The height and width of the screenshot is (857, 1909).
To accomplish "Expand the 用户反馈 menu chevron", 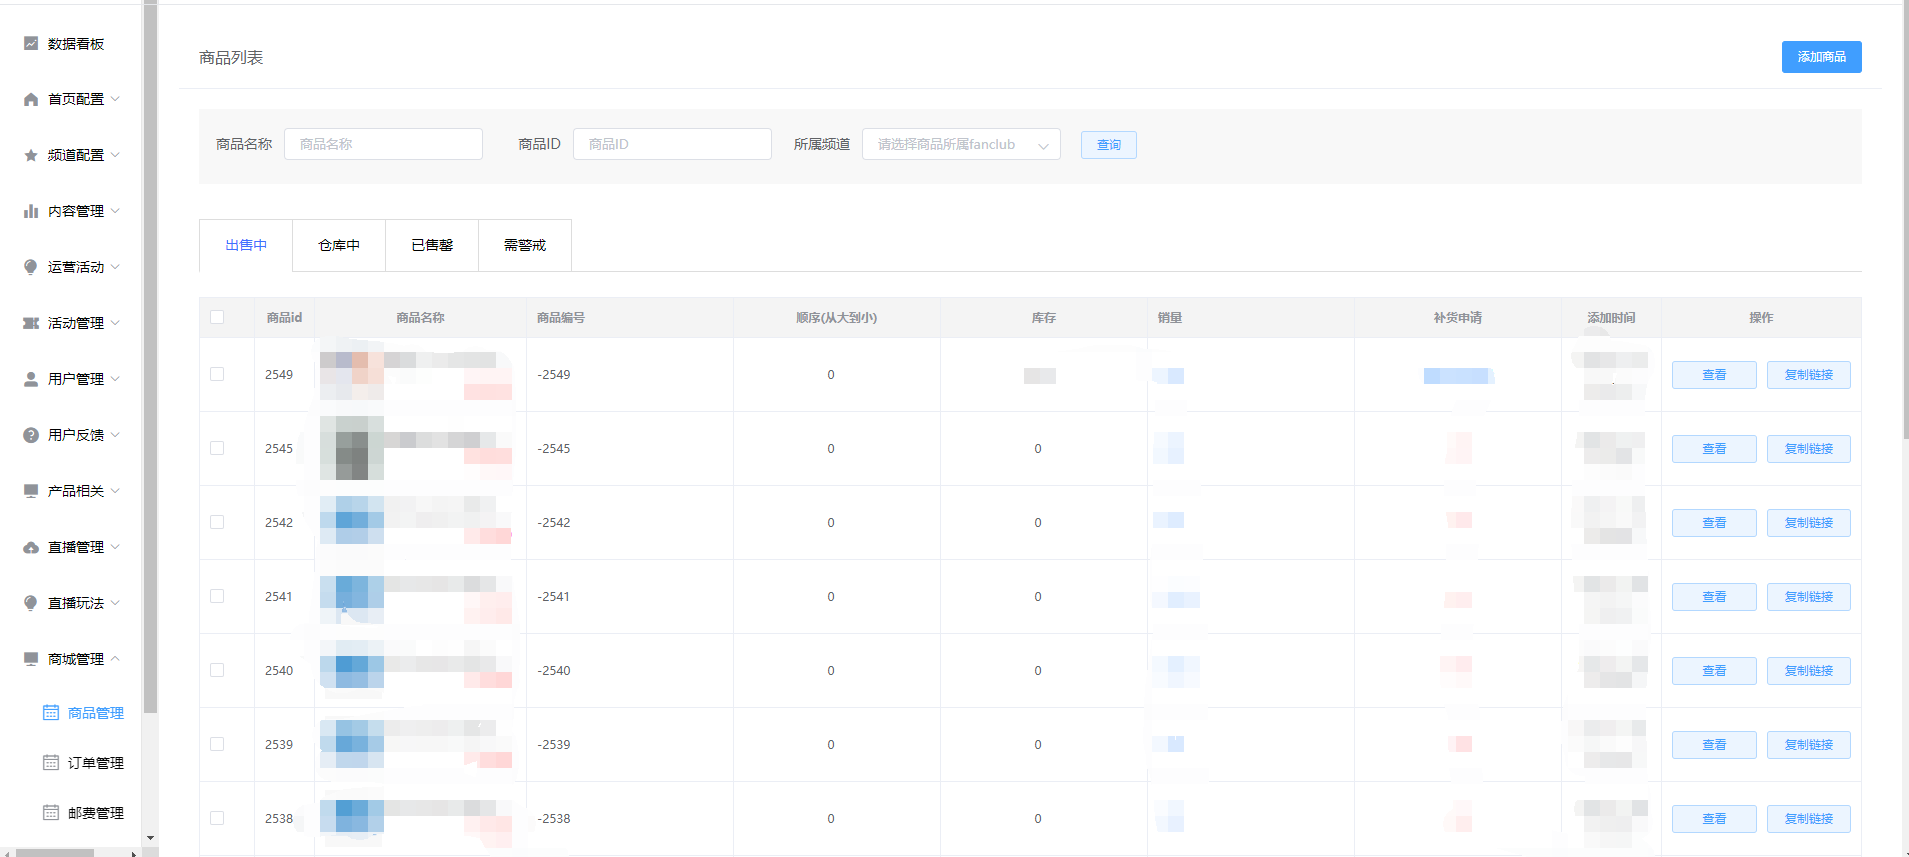I will (x=115, y=435).
